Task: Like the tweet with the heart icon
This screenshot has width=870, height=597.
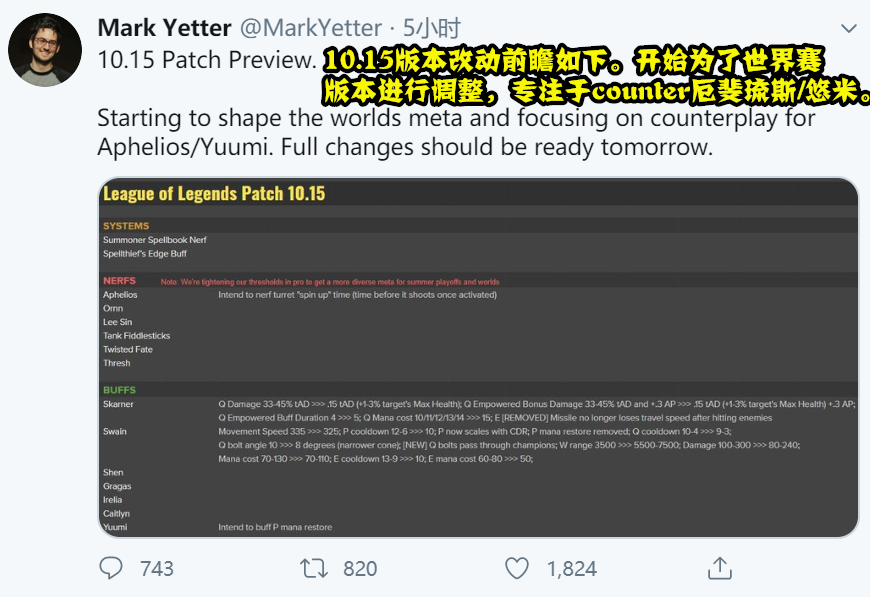Action: (517, 568)
